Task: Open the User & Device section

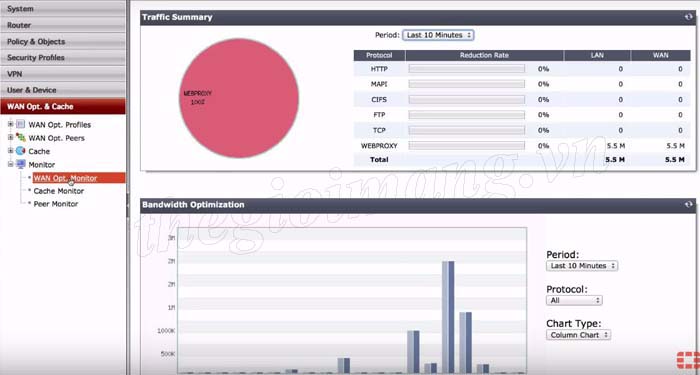Action: 63,90
